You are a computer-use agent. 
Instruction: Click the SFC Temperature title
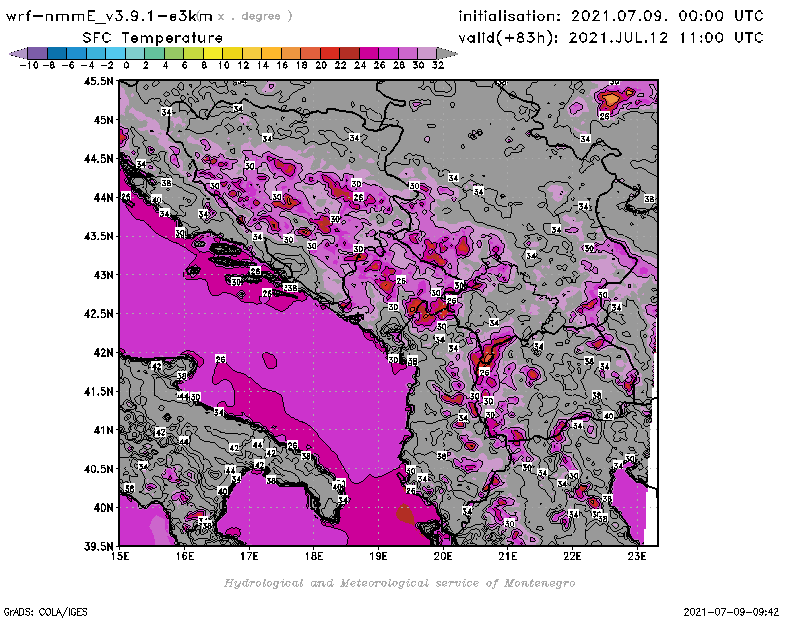(x=150, y=37)
